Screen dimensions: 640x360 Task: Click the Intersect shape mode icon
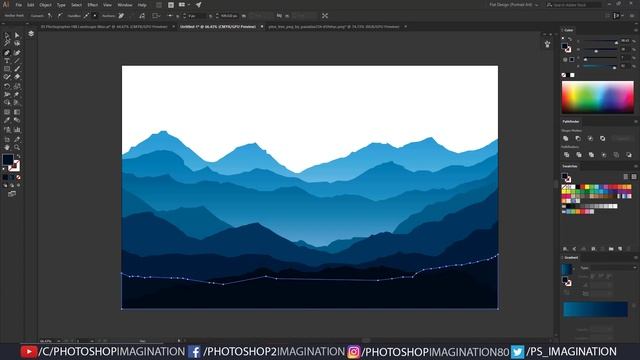click(590, 138)
